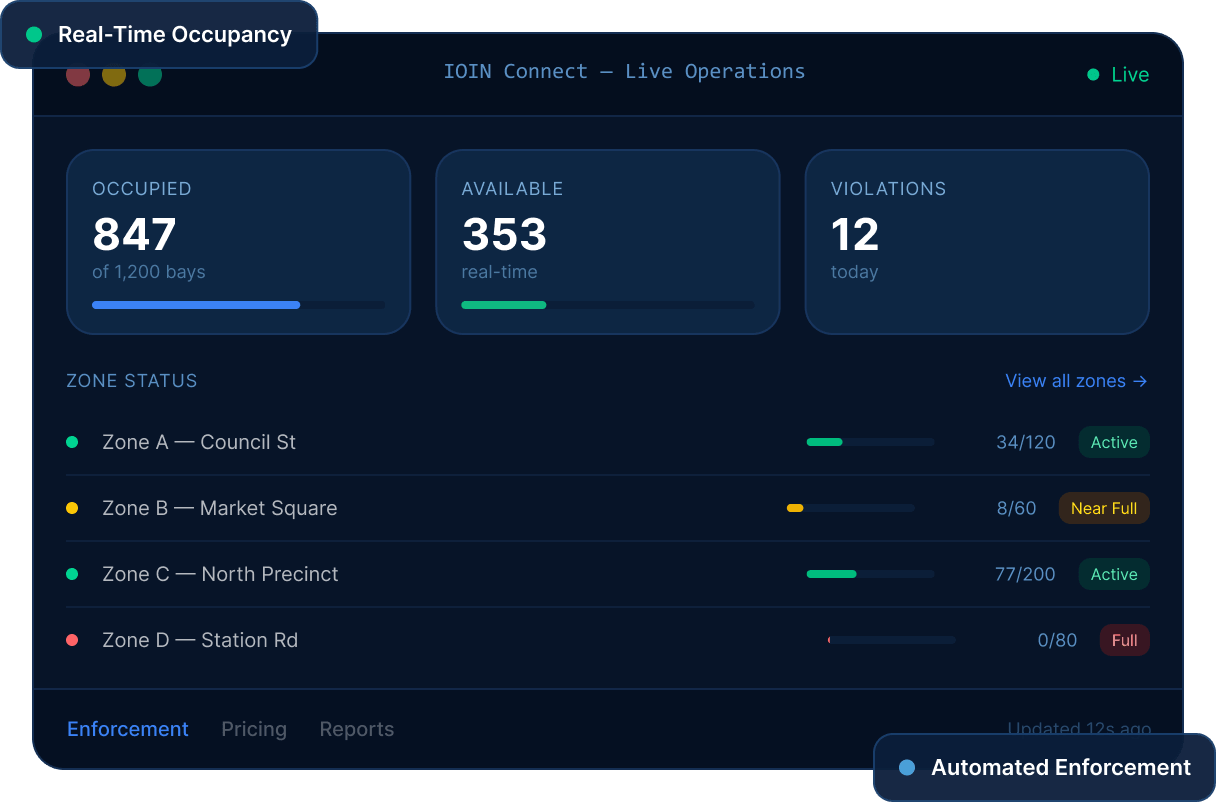Click Zone B yellow status dot
The image size is (1216, 802).
click(x=72, y=508)
